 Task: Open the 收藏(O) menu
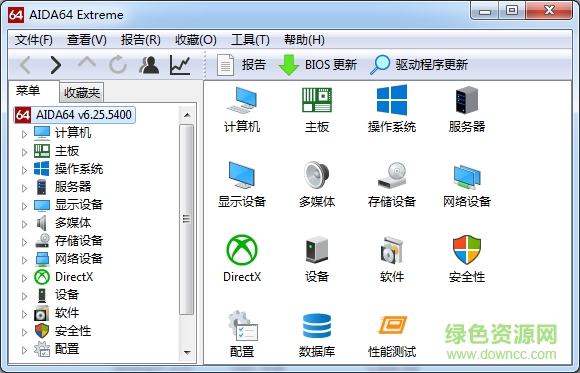pos(196,40)
